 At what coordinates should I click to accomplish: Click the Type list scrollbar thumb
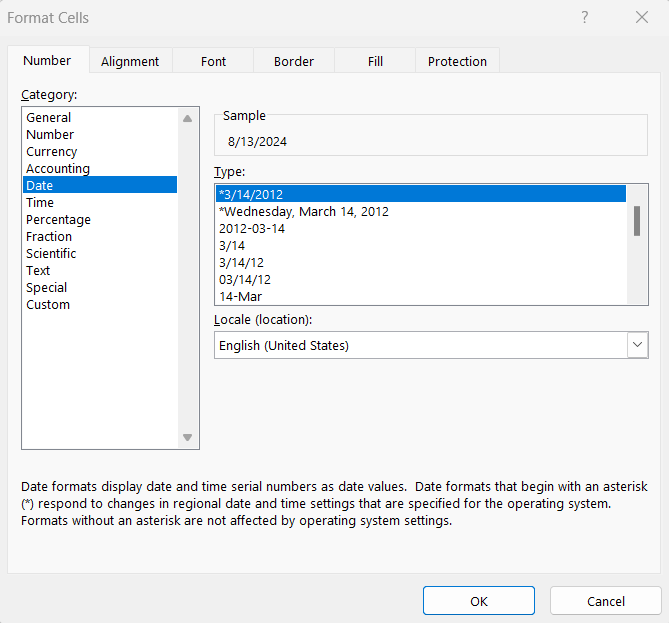click(637, 221)
